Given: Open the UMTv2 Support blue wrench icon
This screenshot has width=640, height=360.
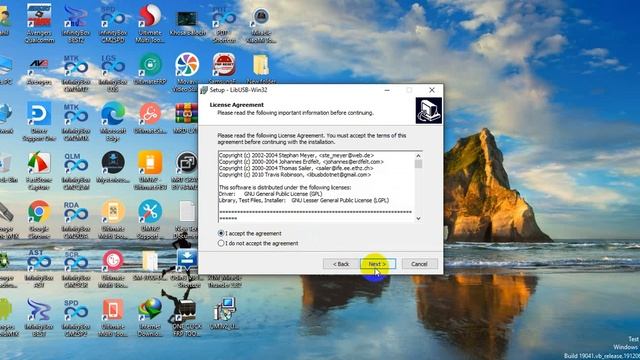Looking at the screenshot, I should point(150,219).
